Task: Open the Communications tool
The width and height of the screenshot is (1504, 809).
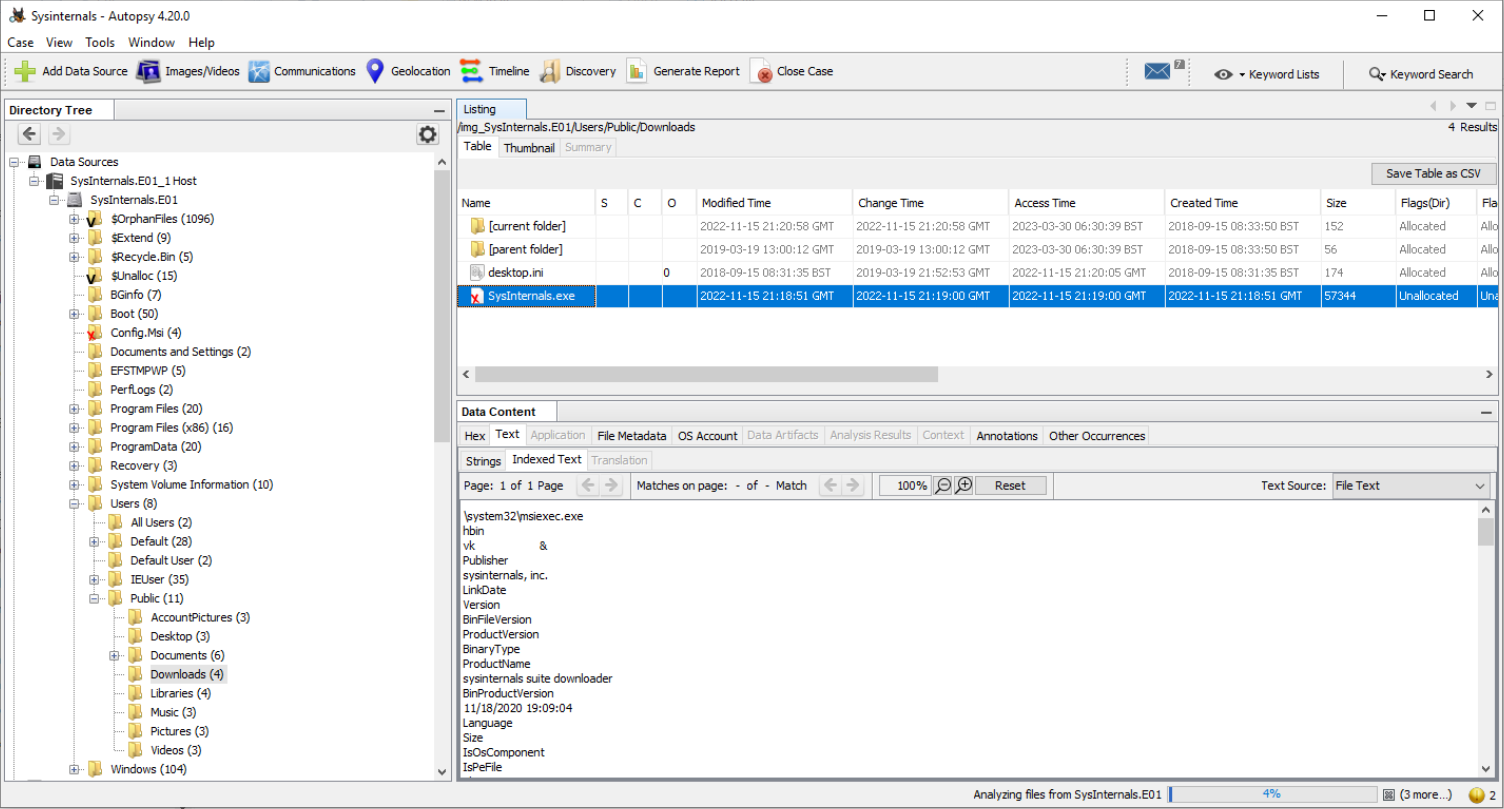Action: 302,72
